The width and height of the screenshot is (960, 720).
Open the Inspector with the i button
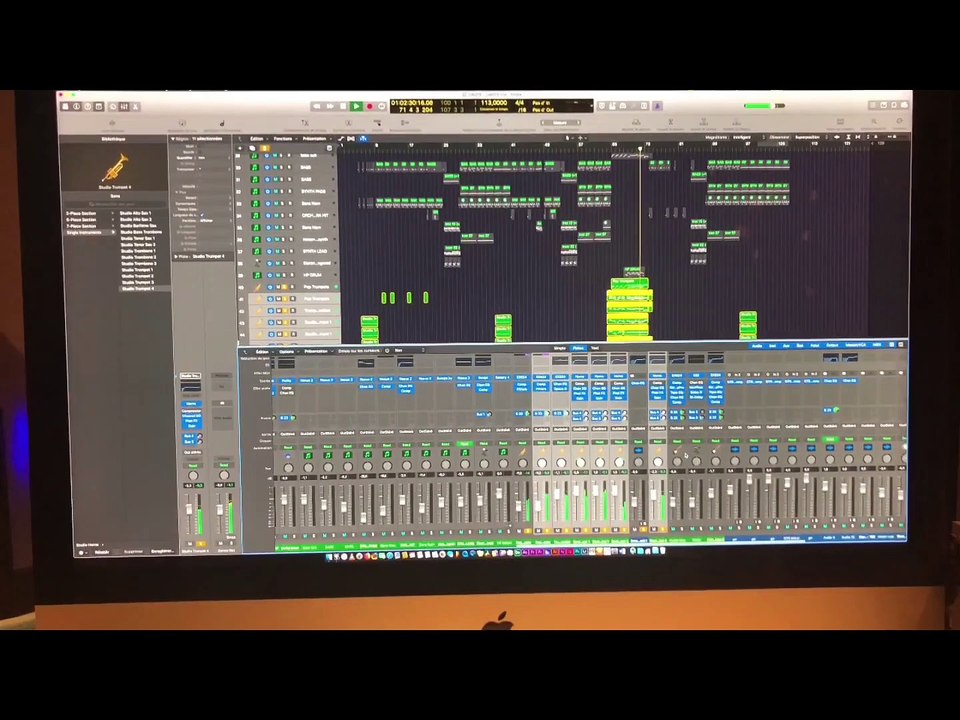tap(77, 107)
